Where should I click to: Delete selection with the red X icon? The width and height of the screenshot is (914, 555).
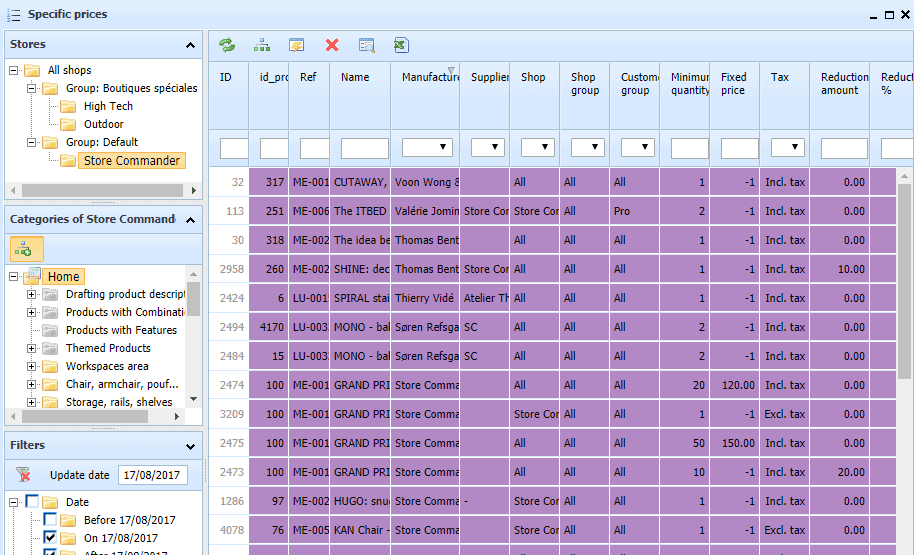tap(332, 45)
